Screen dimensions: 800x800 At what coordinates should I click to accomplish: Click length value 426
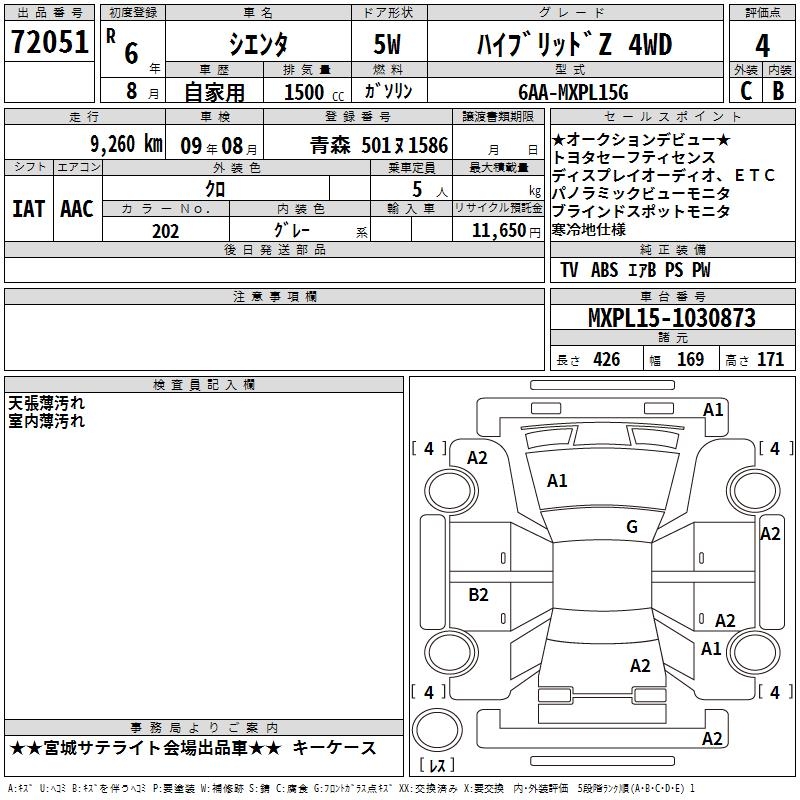607,359
